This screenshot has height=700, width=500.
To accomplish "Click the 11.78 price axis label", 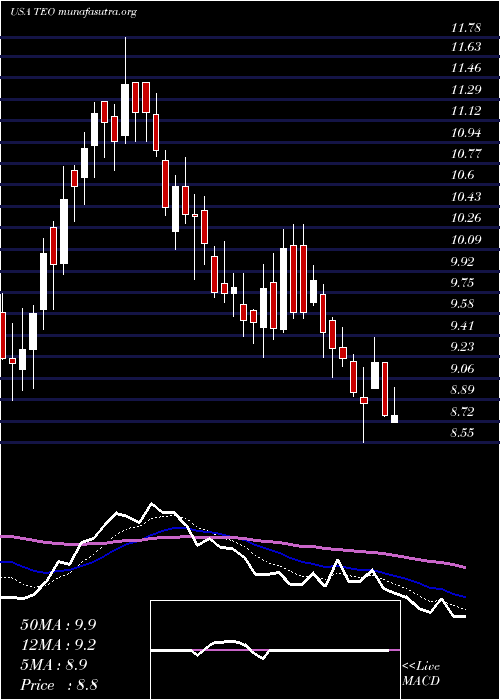I will tap(466, 29).
